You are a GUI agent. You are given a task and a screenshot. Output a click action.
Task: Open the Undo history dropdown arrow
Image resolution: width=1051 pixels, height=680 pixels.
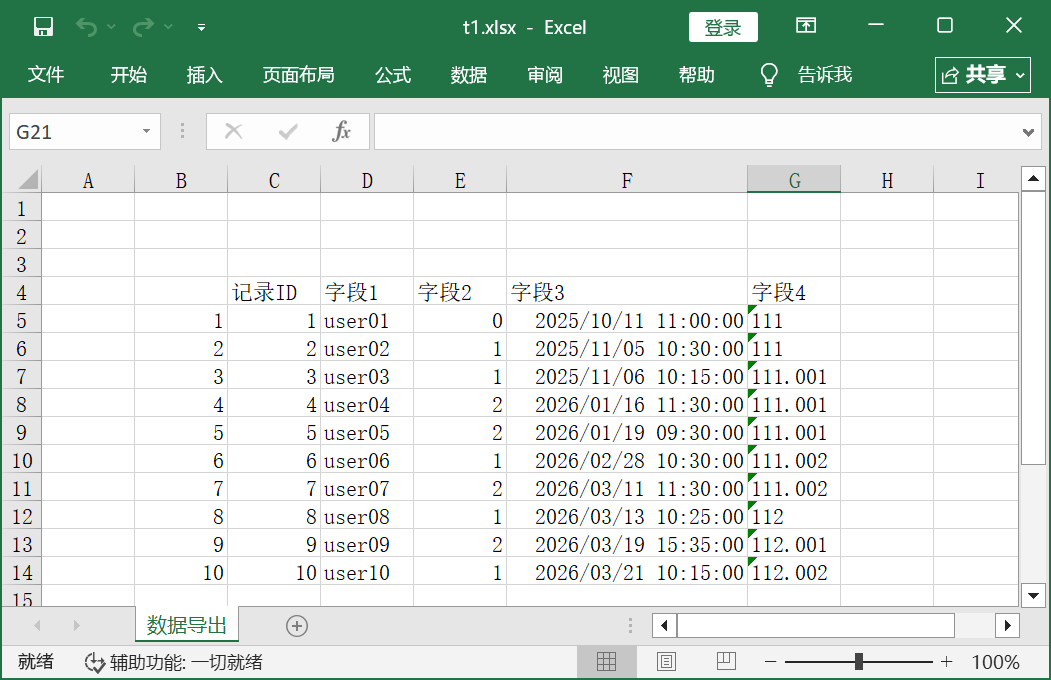coord(111,27)
